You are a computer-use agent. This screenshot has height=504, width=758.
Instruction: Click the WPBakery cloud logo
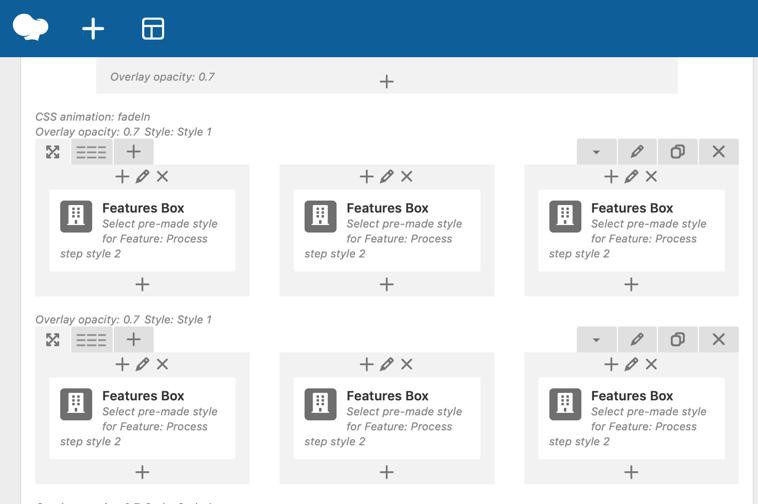point(30,27)
